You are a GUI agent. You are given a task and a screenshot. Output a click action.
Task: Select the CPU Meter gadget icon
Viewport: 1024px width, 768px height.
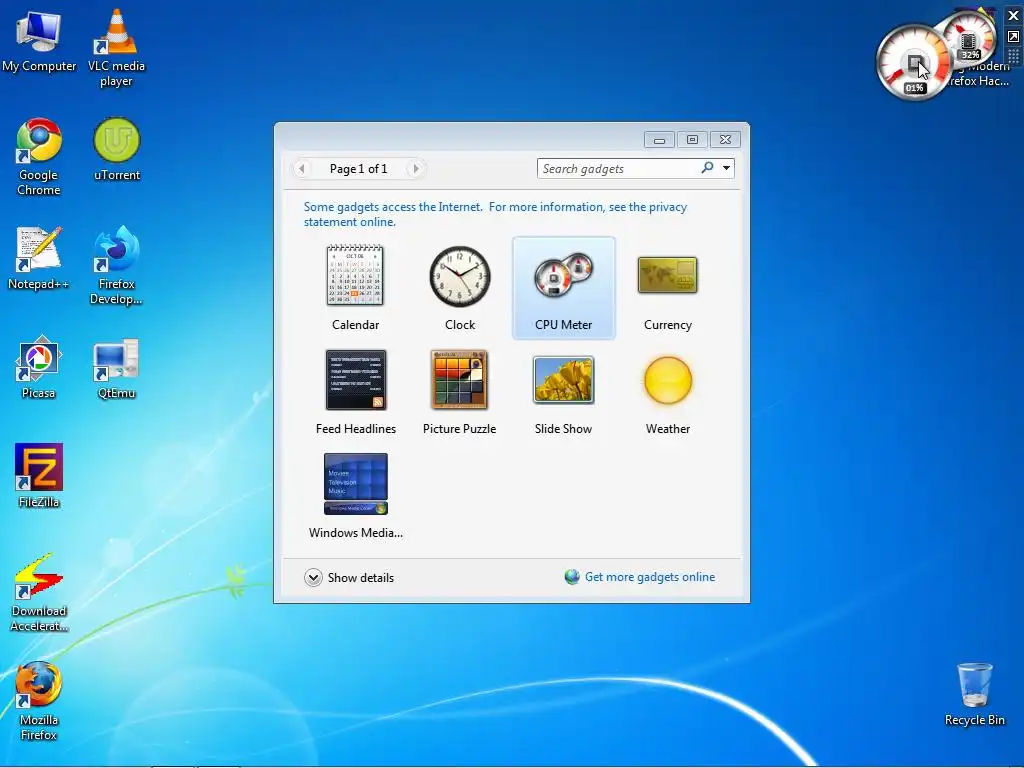click(x=563, y=276)
